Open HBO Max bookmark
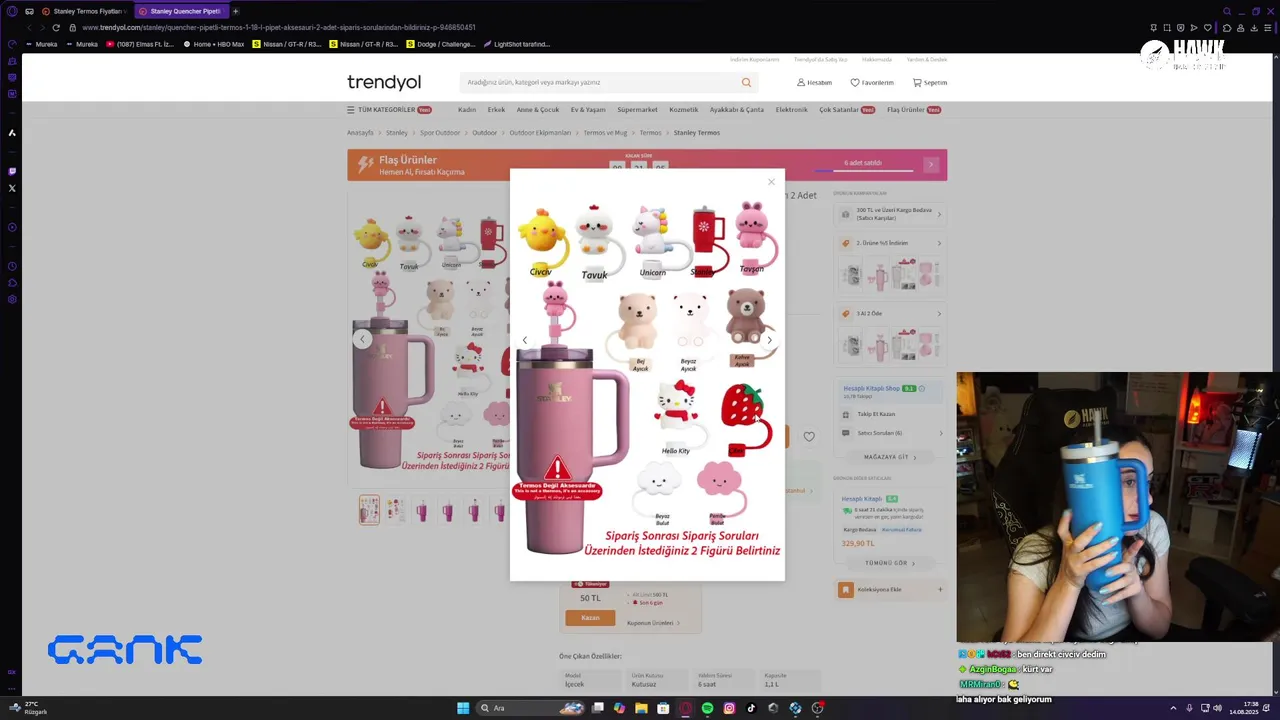The height and width of the screenshot is (720, 1280). (x=214, y=44)
